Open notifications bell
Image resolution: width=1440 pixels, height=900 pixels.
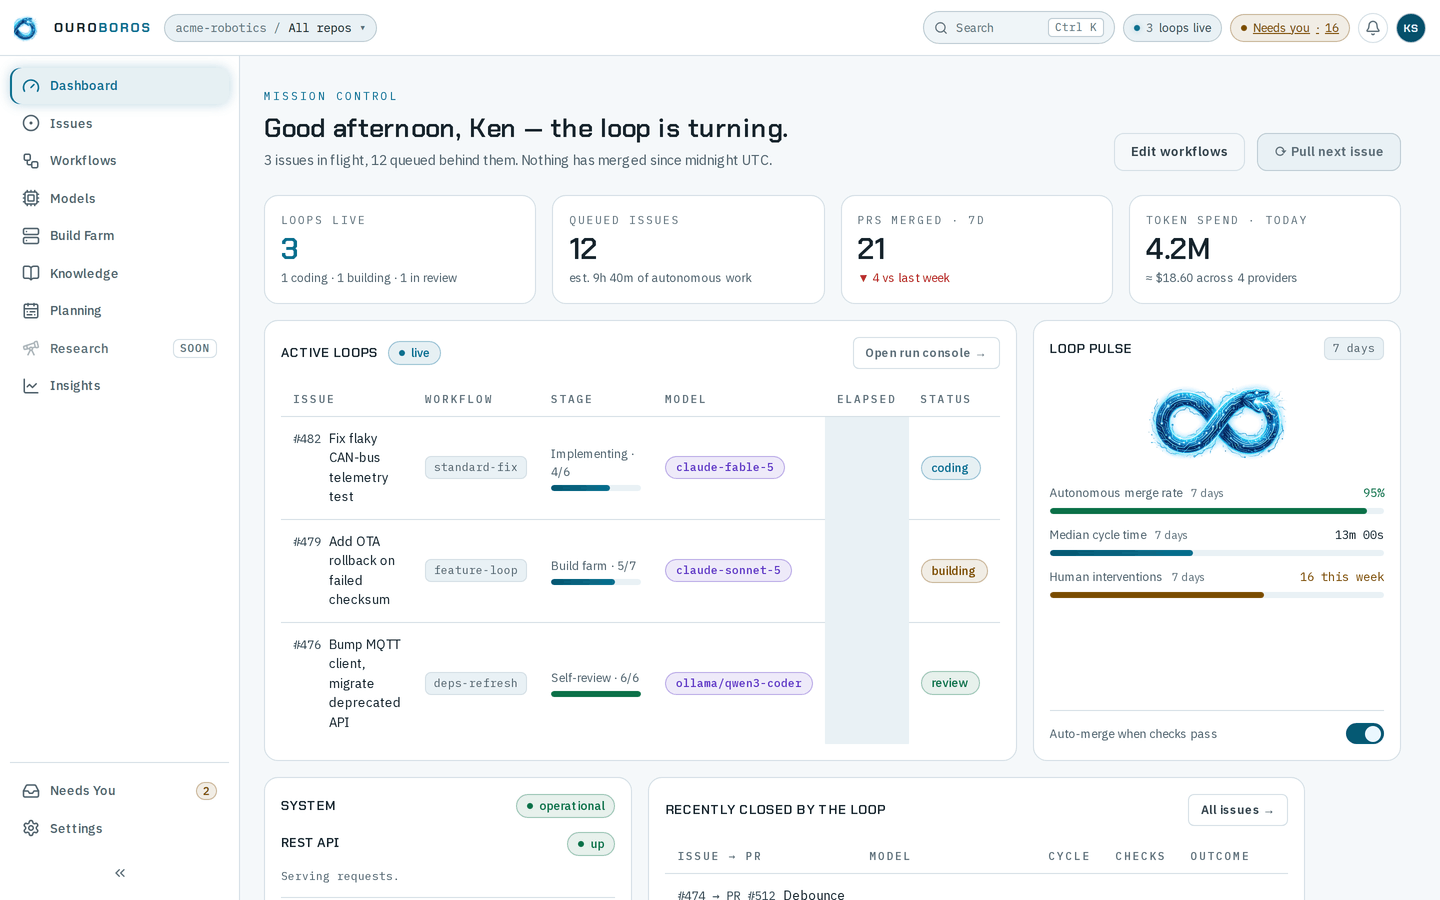click(x=1373, y=28)
